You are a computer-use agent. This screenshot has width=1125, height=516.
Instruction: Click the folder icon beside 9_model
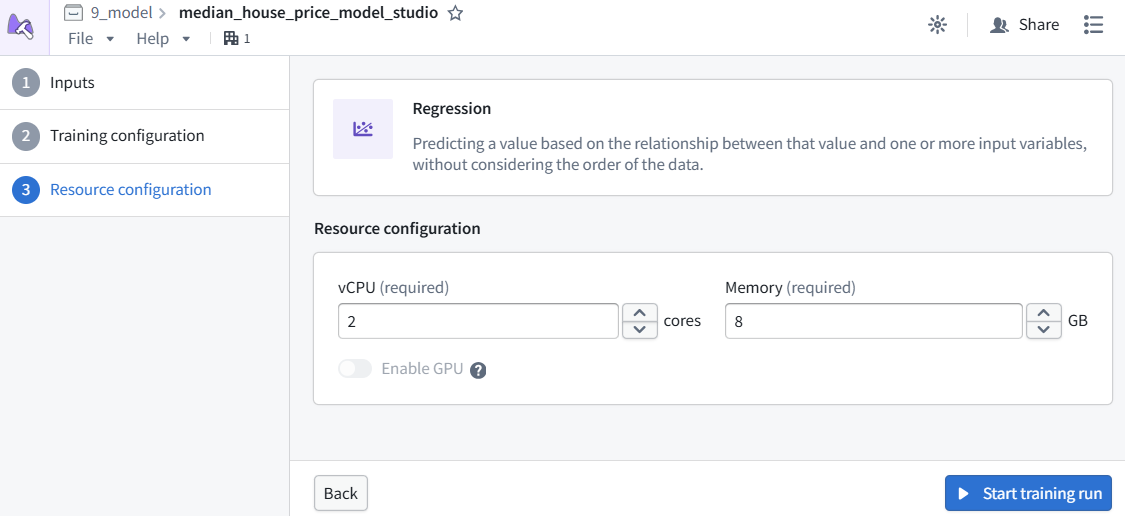pos(73,13)
